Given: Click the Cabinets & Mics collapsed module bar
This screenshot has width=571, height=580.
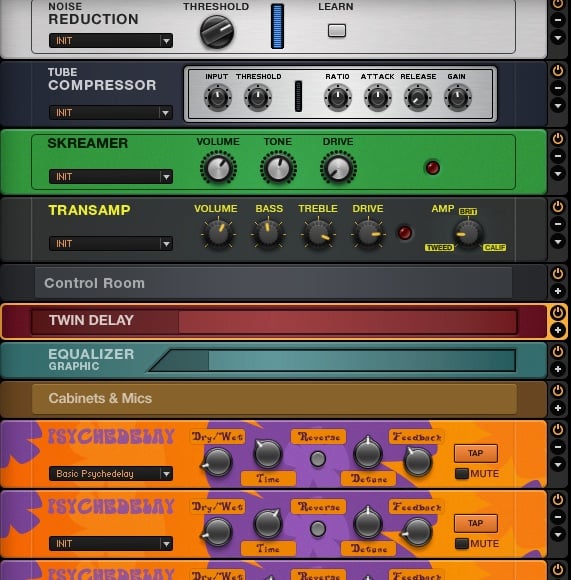Looking at the screenshot, I should [274, 398].
